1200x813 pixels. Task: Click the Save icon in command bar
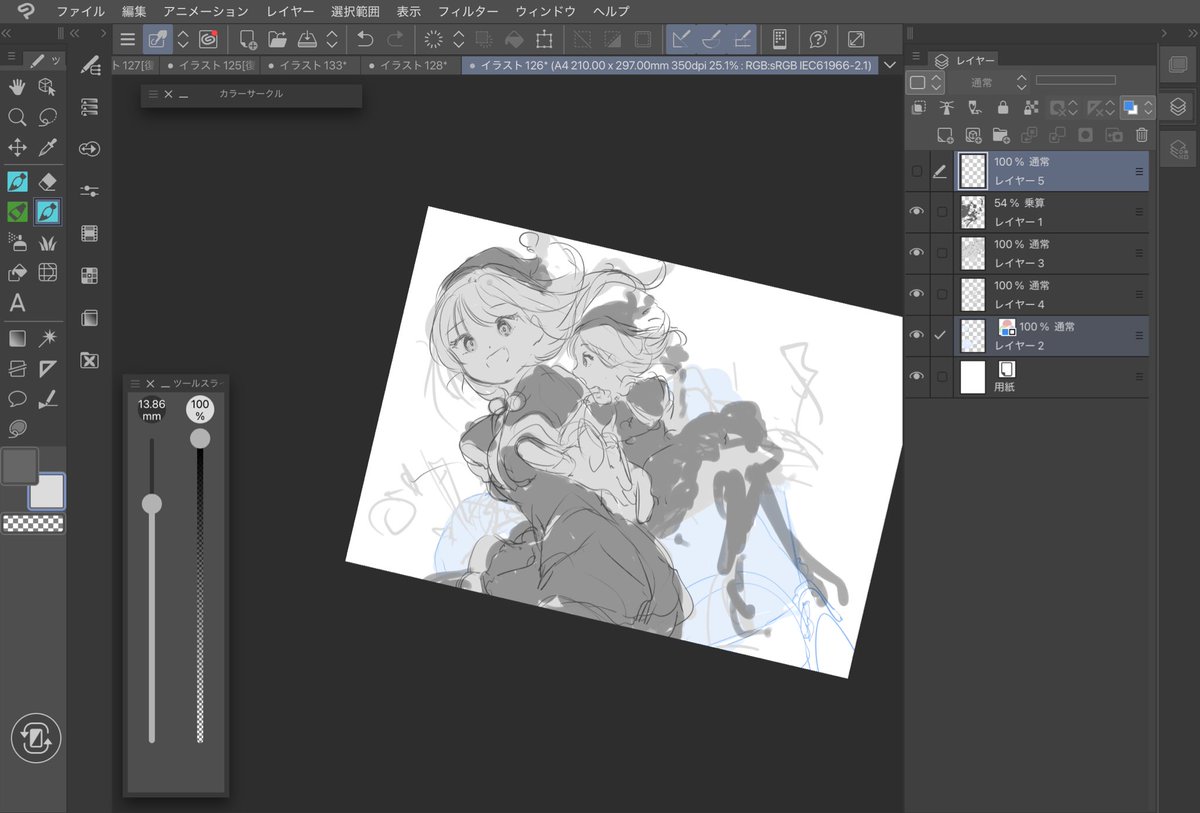point(308,40)
